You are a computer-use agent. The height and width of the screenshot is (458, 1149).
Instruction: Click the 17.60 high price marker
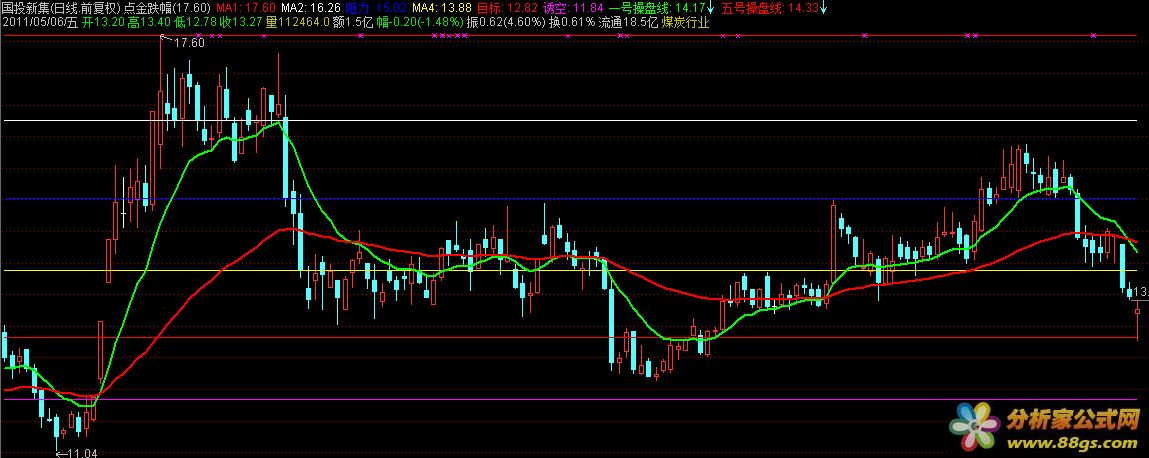click(188, 43)
